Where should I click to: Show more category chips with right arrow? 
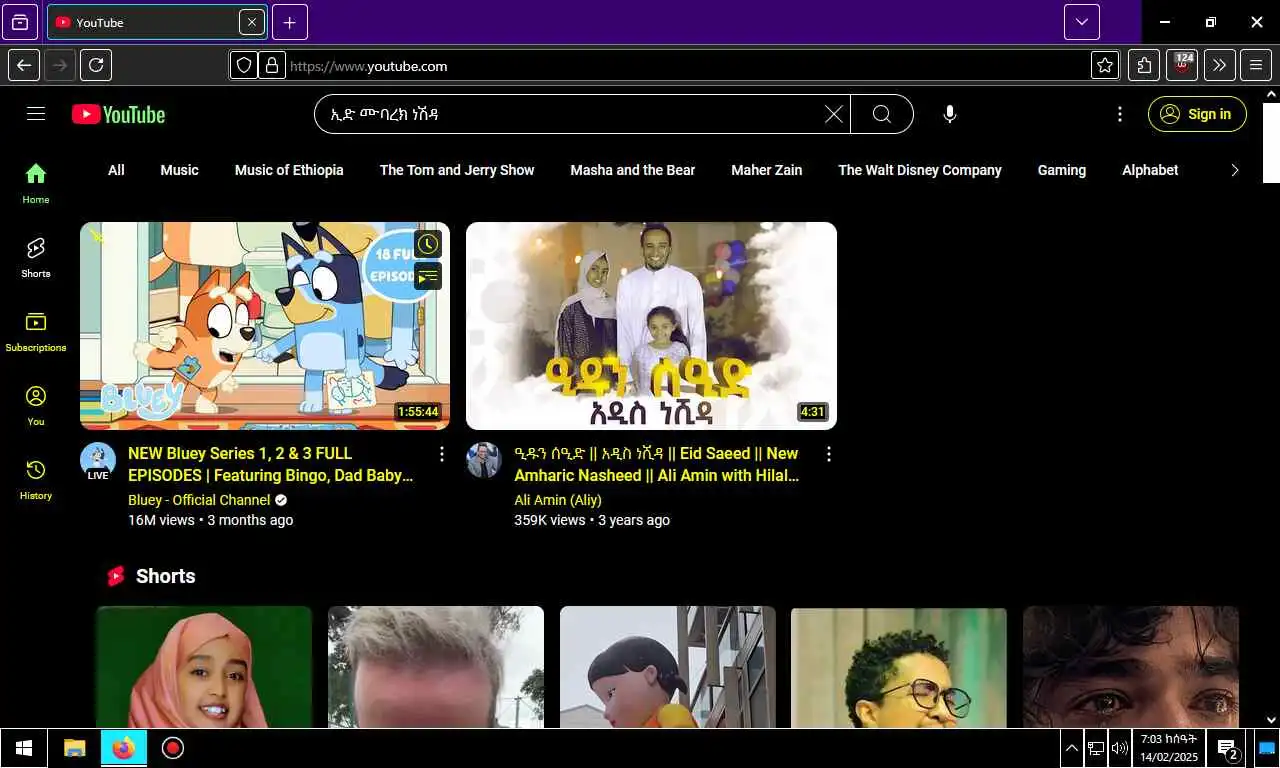coord(1235,170)
